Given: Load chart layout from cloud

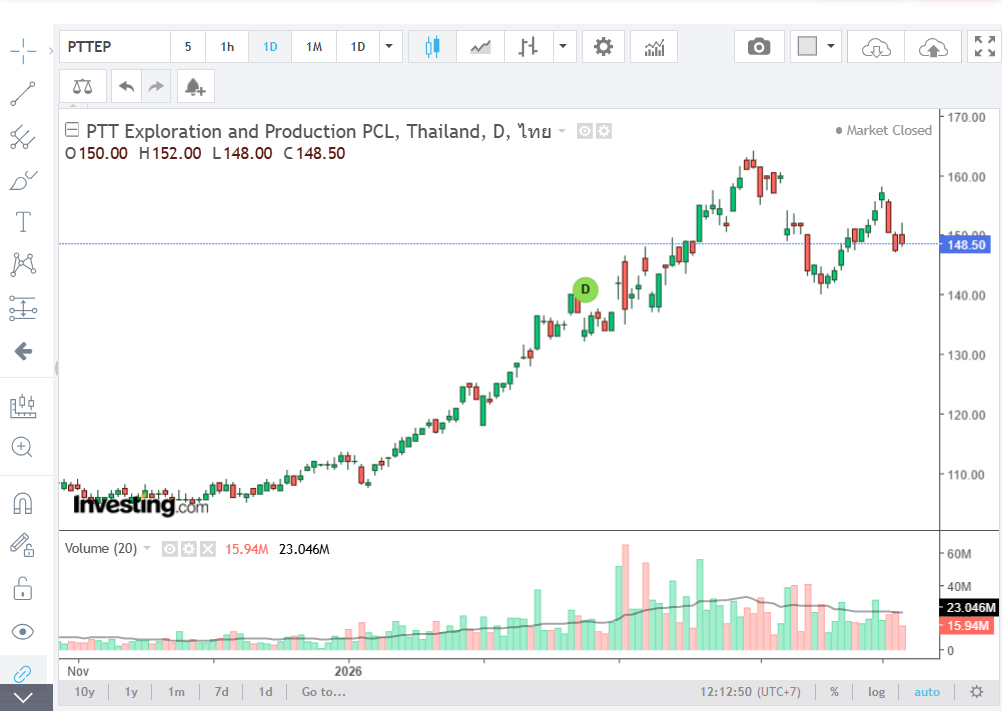Looking at the screenshot, I should pos(875,47).
